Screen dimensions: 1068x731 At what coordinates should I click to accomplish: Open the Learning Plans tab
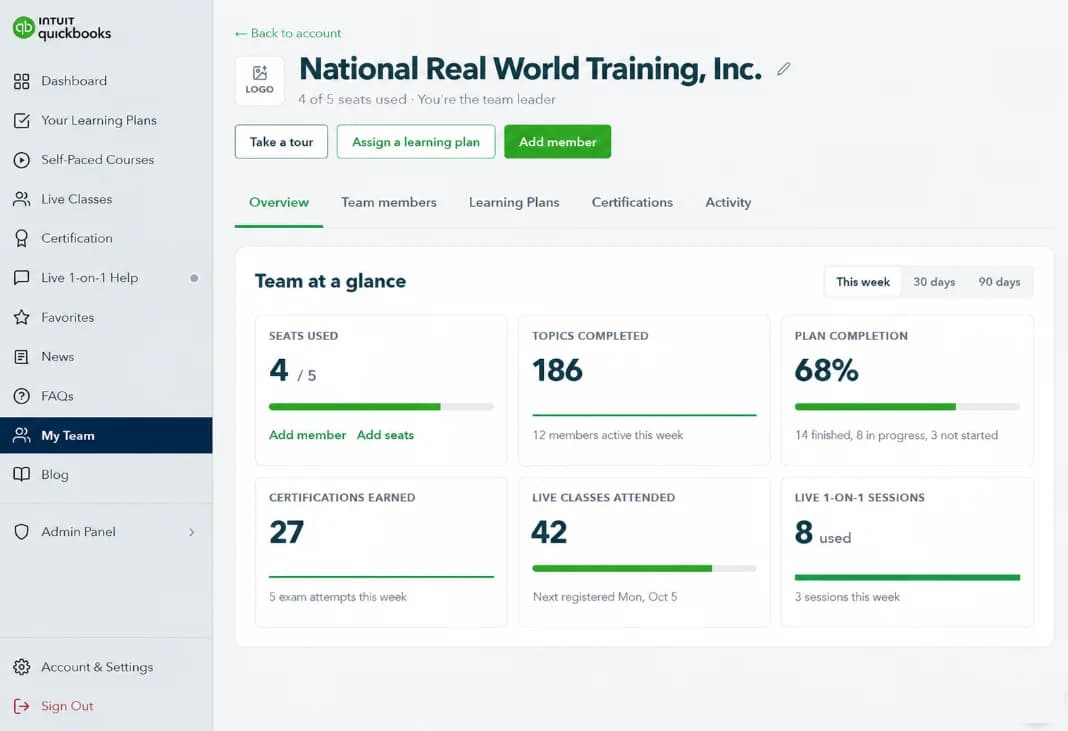click(x=514, y=202)
